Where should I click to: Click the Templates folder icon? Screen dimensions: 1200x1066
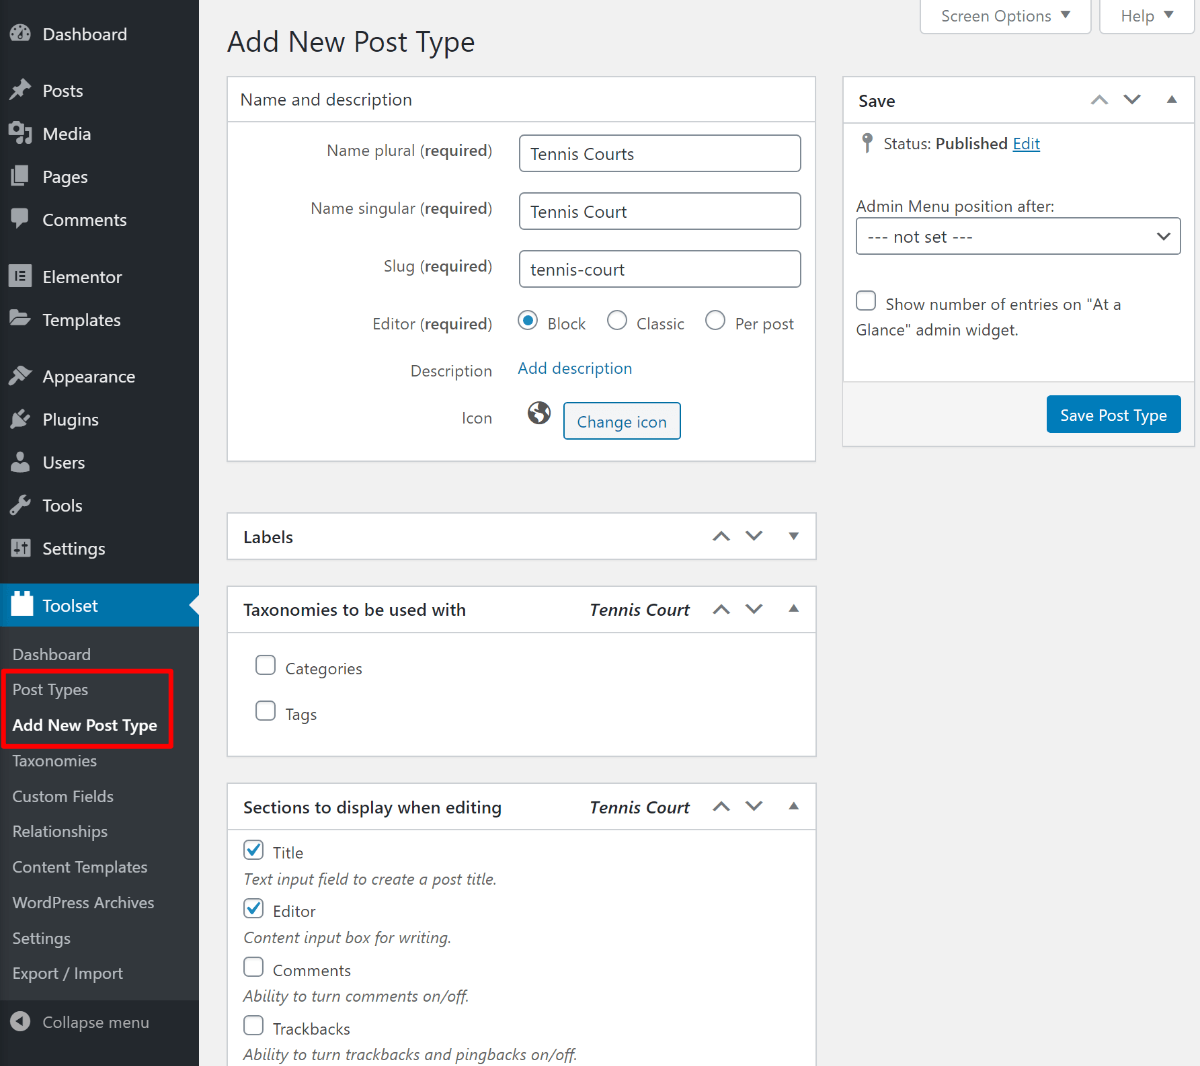point(20,320)
